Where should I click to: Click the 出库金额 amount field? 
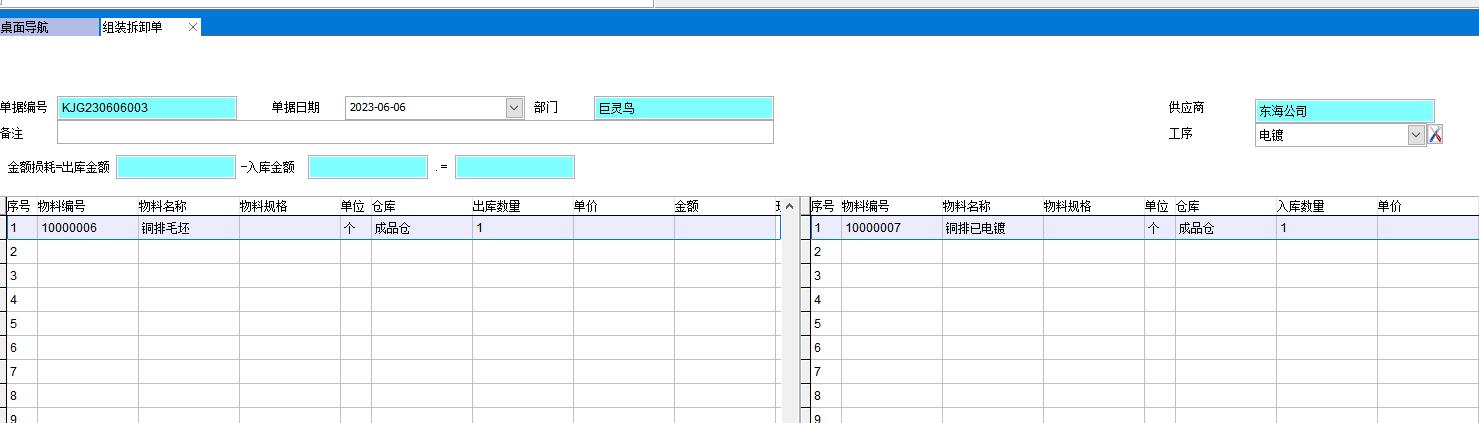(176, 168)
